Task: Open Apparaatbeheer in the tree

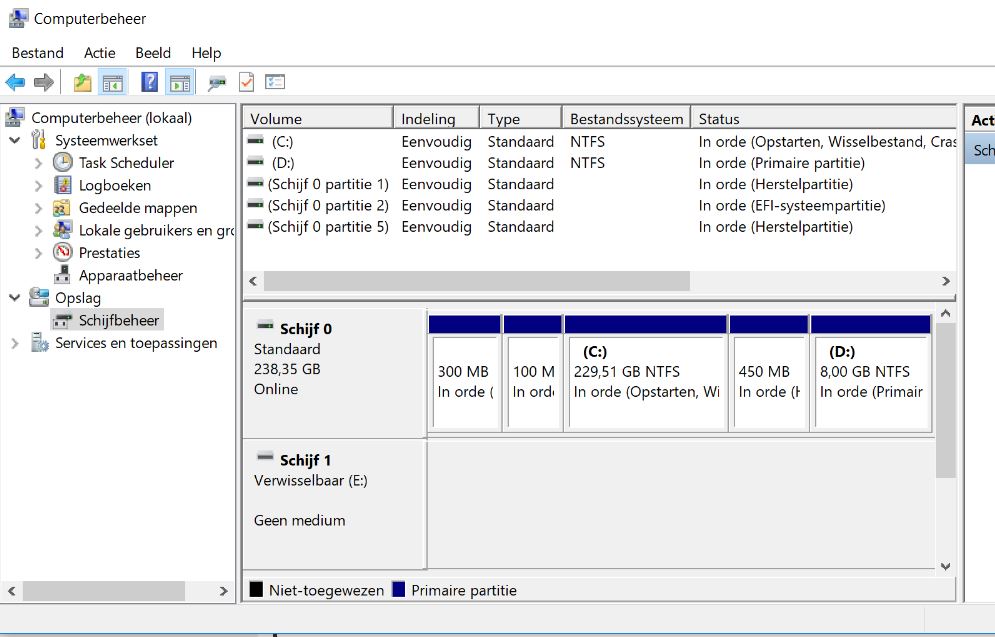Action: point(130,275)
